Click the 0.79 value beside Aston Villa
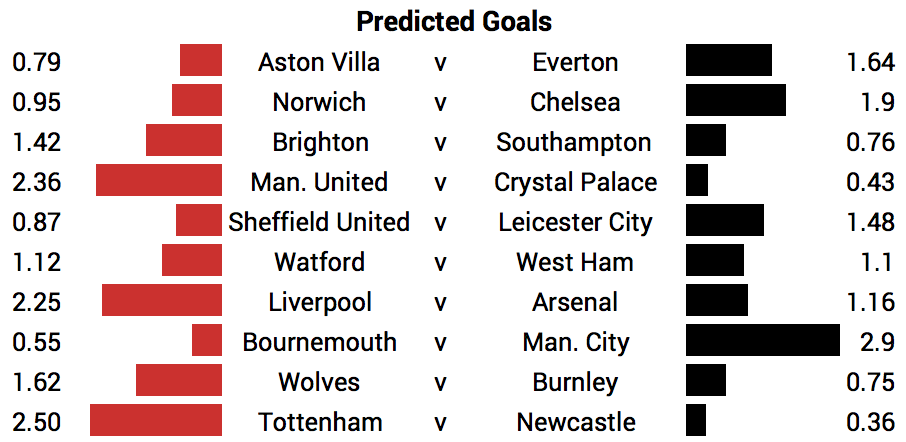 (x=36, y=62)
